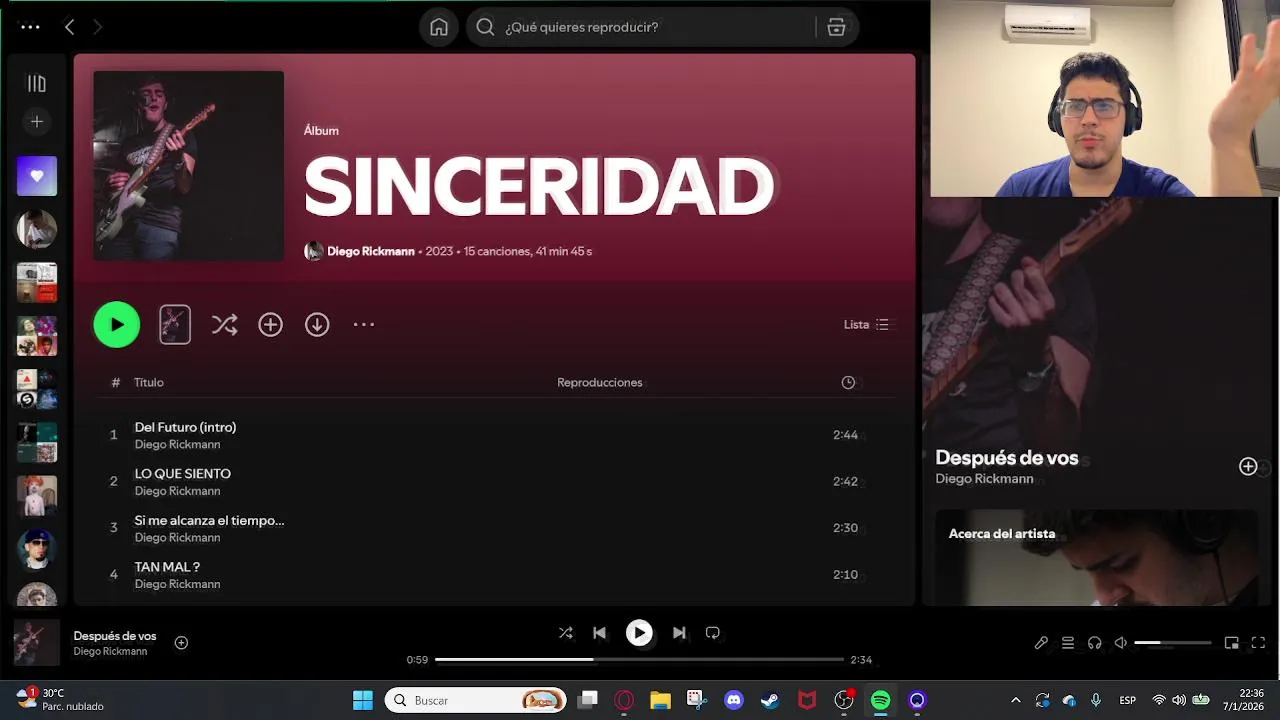
Task: Click the SINCERIDAD album cover art
Action: pyautogui.click(x=189, y=166)
